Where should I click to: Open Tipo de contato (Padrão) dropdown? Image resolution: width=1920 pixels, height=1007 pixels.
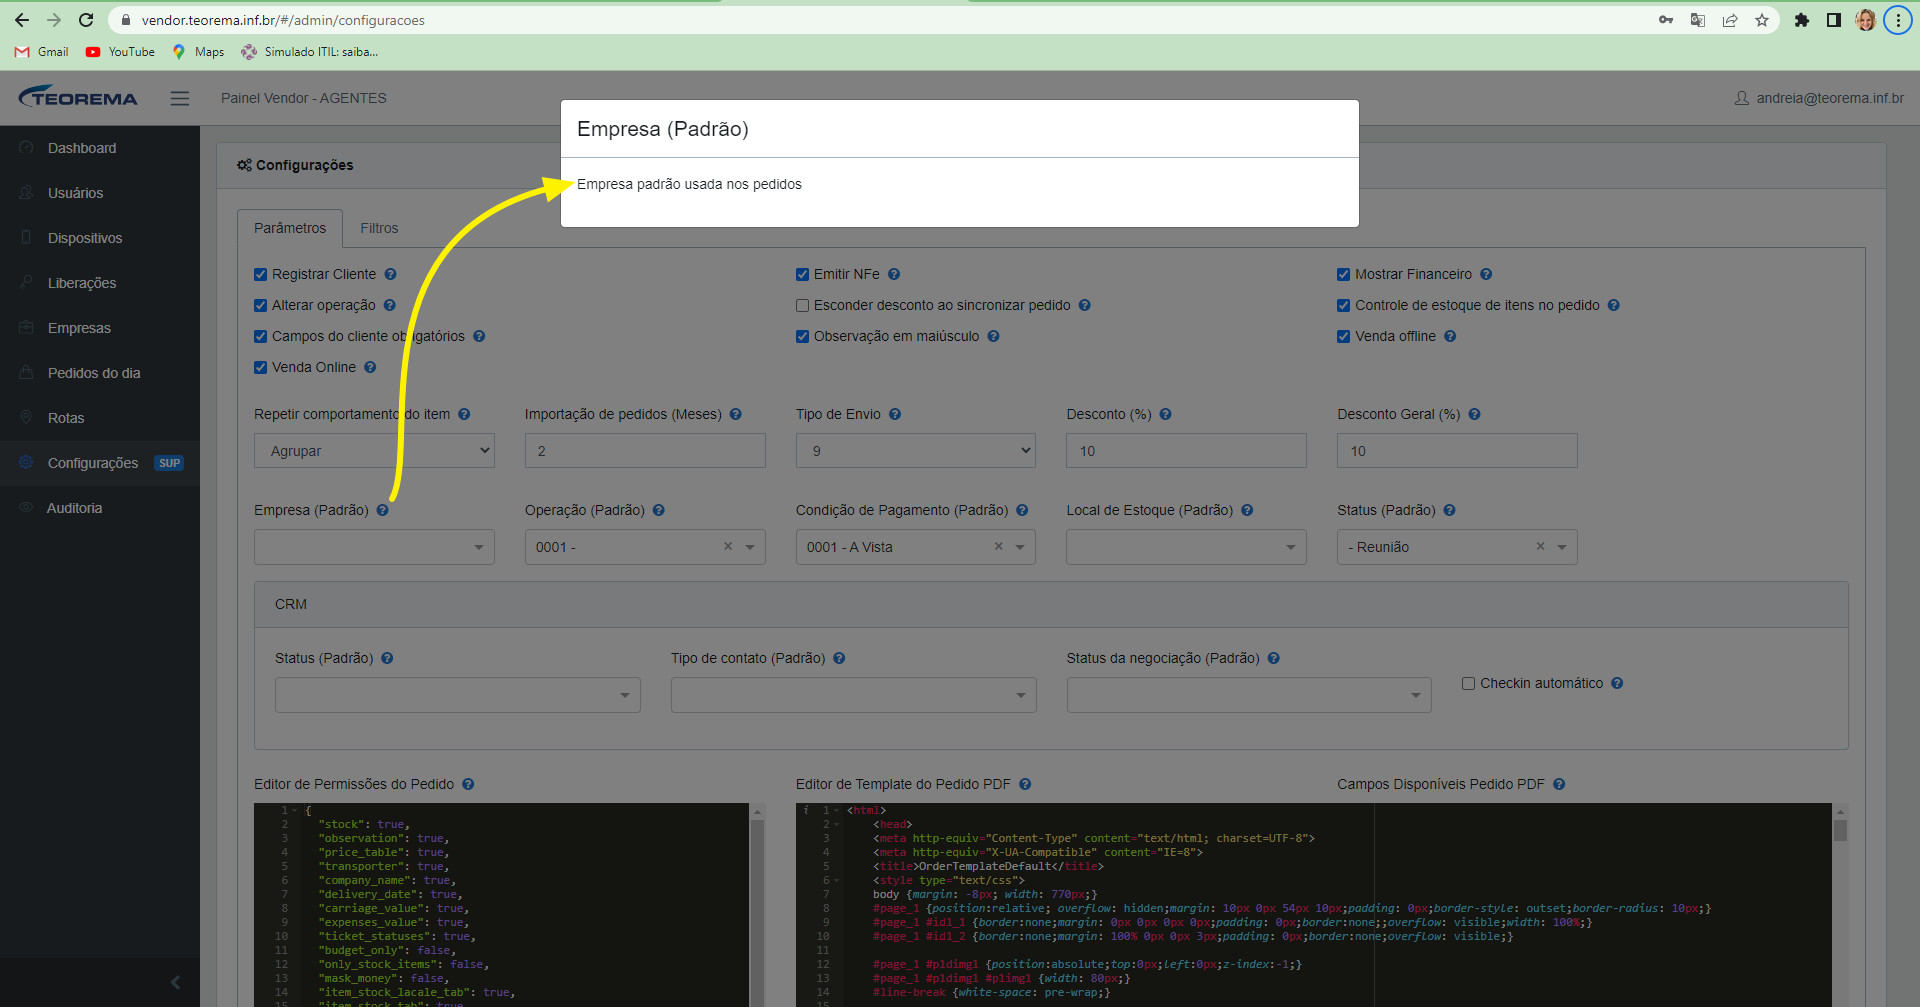coord(853,695)
